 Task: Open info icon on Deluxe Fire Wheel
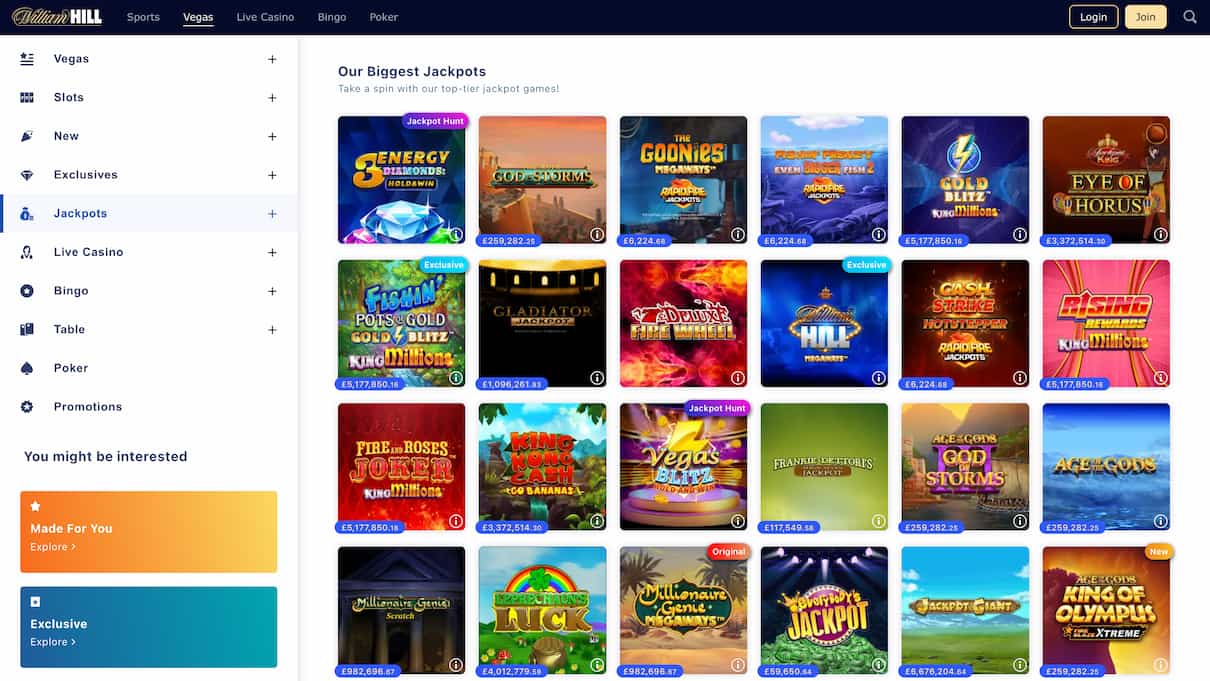coord(738,378)
